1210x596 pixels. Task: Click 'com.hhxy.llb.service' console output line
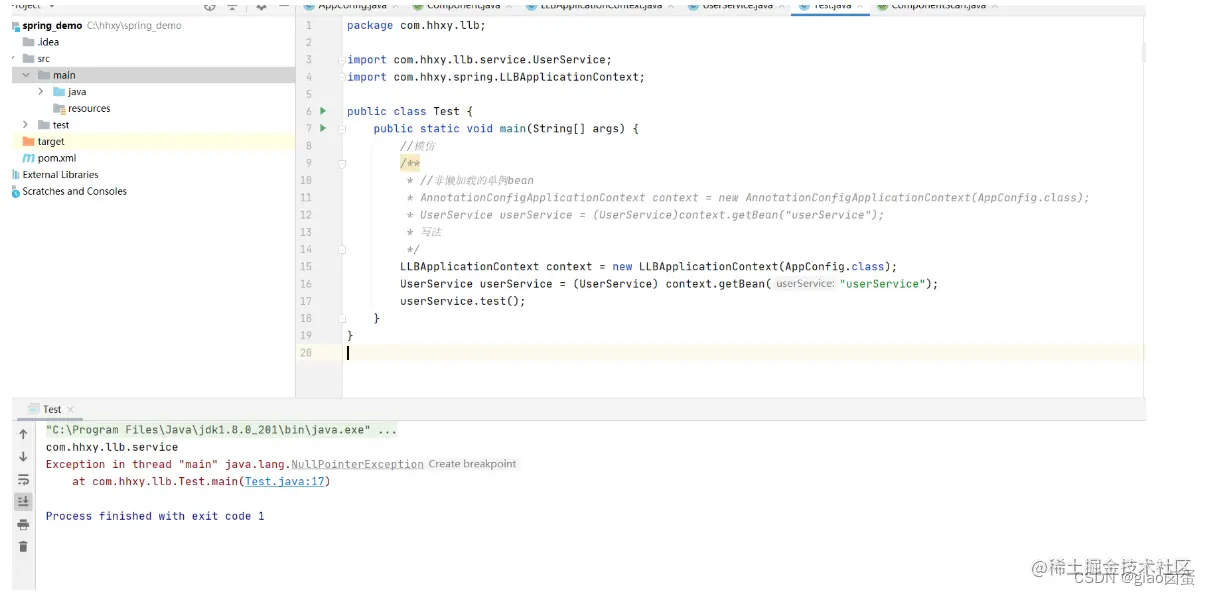[x=112, y=447]
